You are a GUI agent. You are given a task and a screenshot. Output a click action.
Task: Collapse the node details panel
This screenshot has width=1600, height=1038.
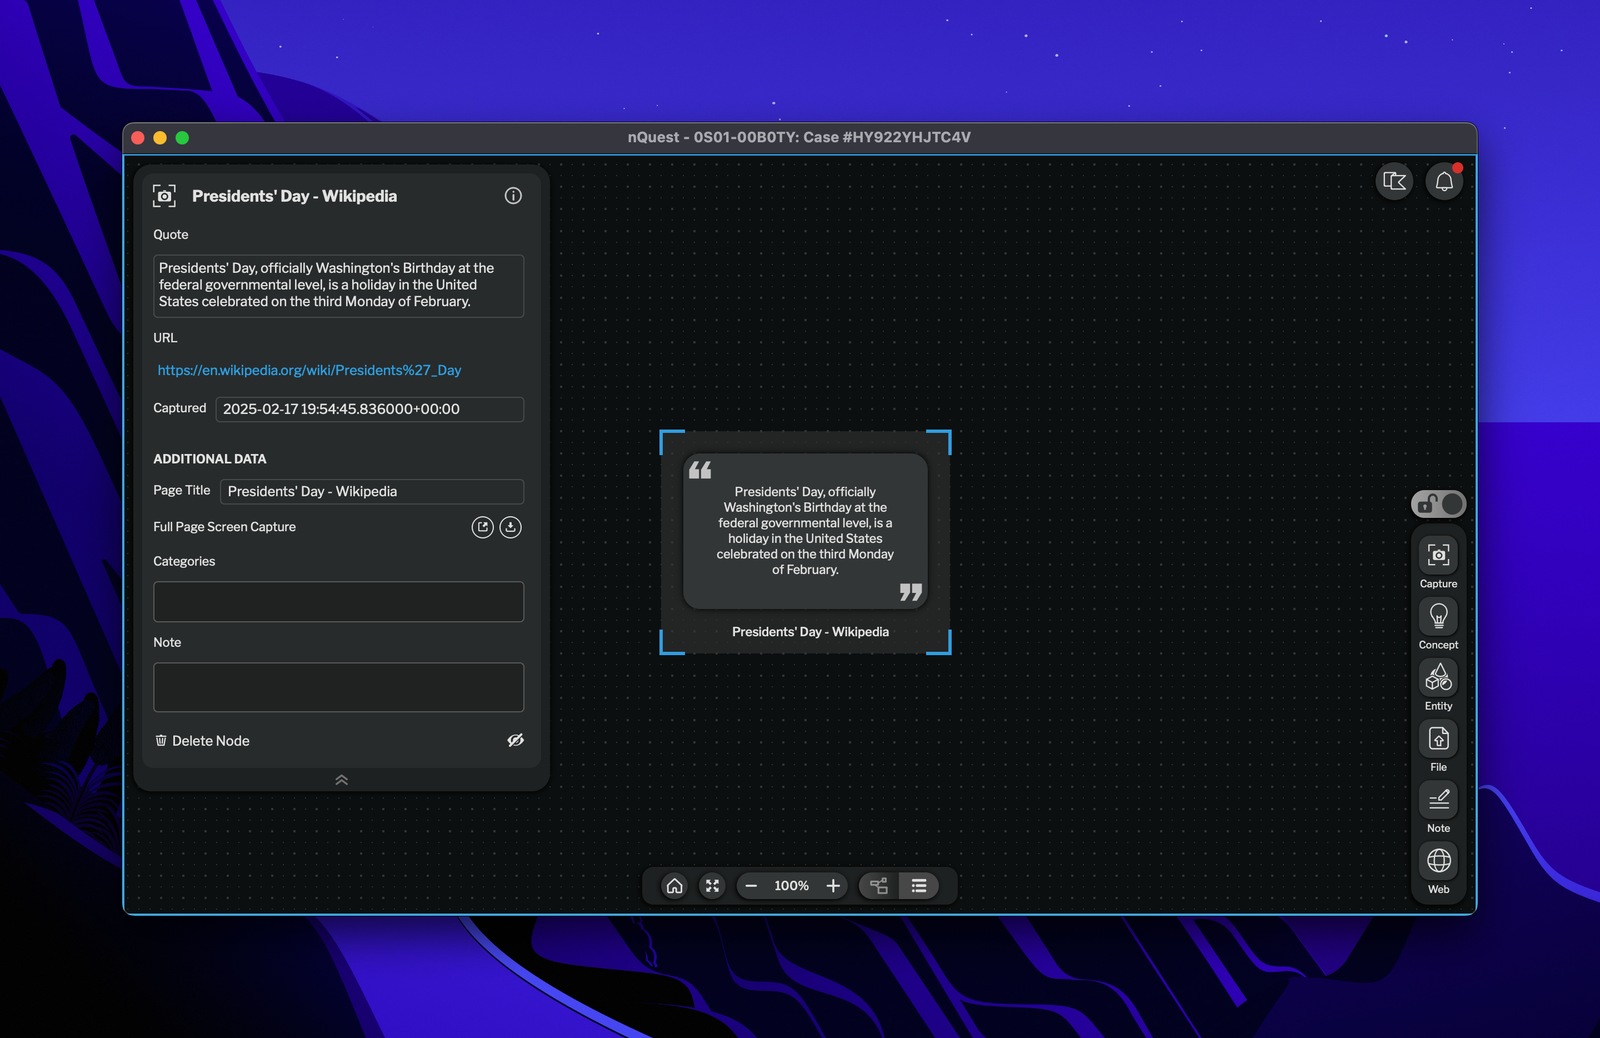tap(341, 780)
